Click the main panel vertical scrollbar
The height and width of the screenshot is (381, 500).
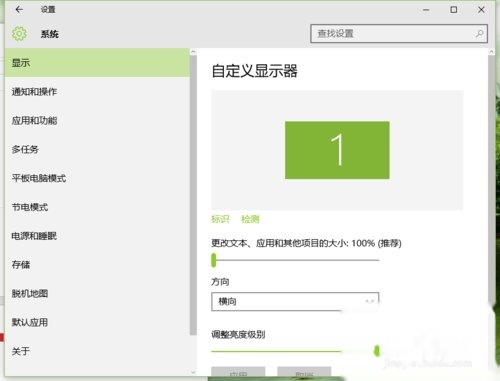(491, 180)
